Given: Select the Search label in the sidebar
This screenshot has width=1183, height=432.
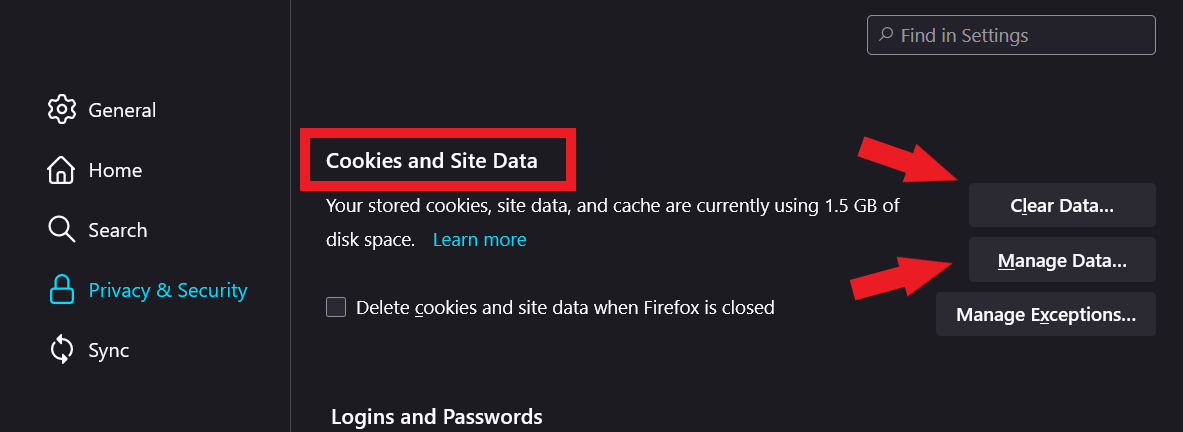Looking at the screenshot, I should click(118, 230).
